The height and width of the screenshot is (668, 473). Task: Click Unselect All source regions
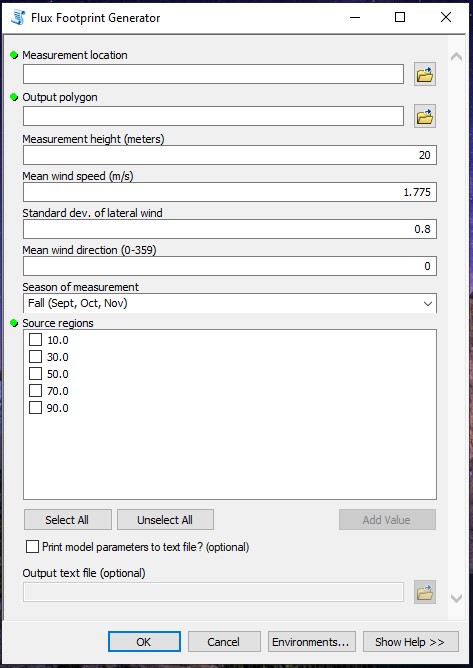(165, 520)
